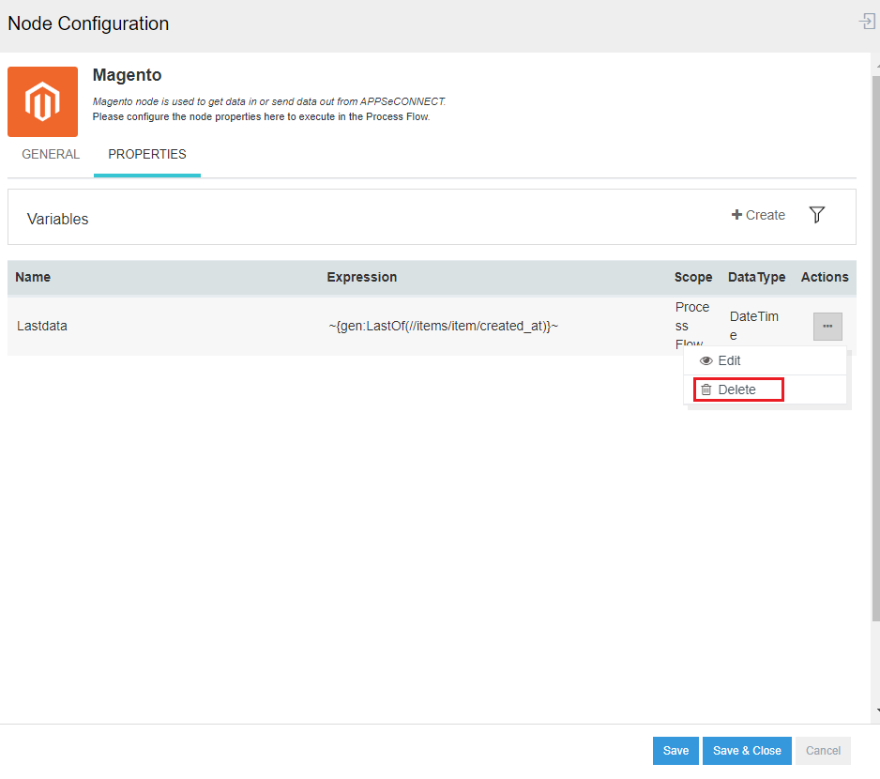Open the Lastdata row actions ellipsis button
The width and height of the screenshot is (880, 779).
(x=827, y=326)
